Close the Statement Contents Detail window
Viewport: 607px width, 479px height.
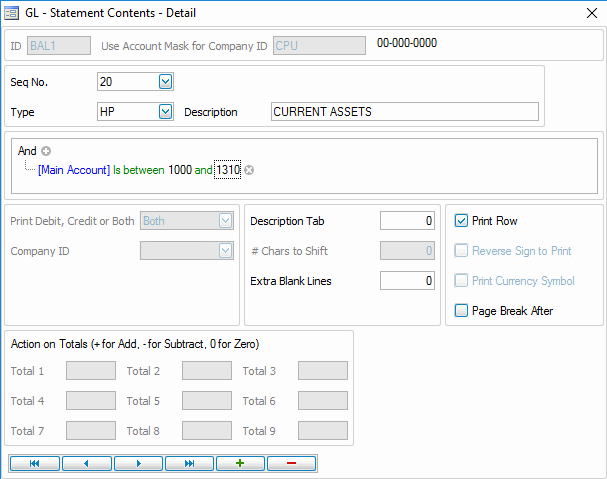(589, 13)
